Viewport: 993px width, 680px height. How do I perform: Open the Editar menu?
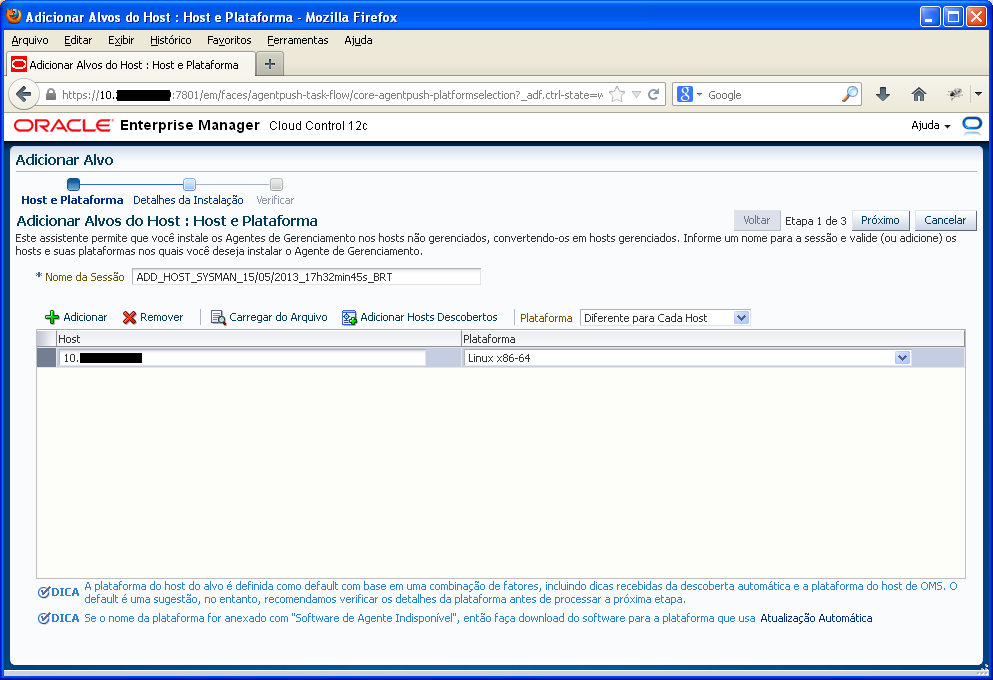pos(78,40)
